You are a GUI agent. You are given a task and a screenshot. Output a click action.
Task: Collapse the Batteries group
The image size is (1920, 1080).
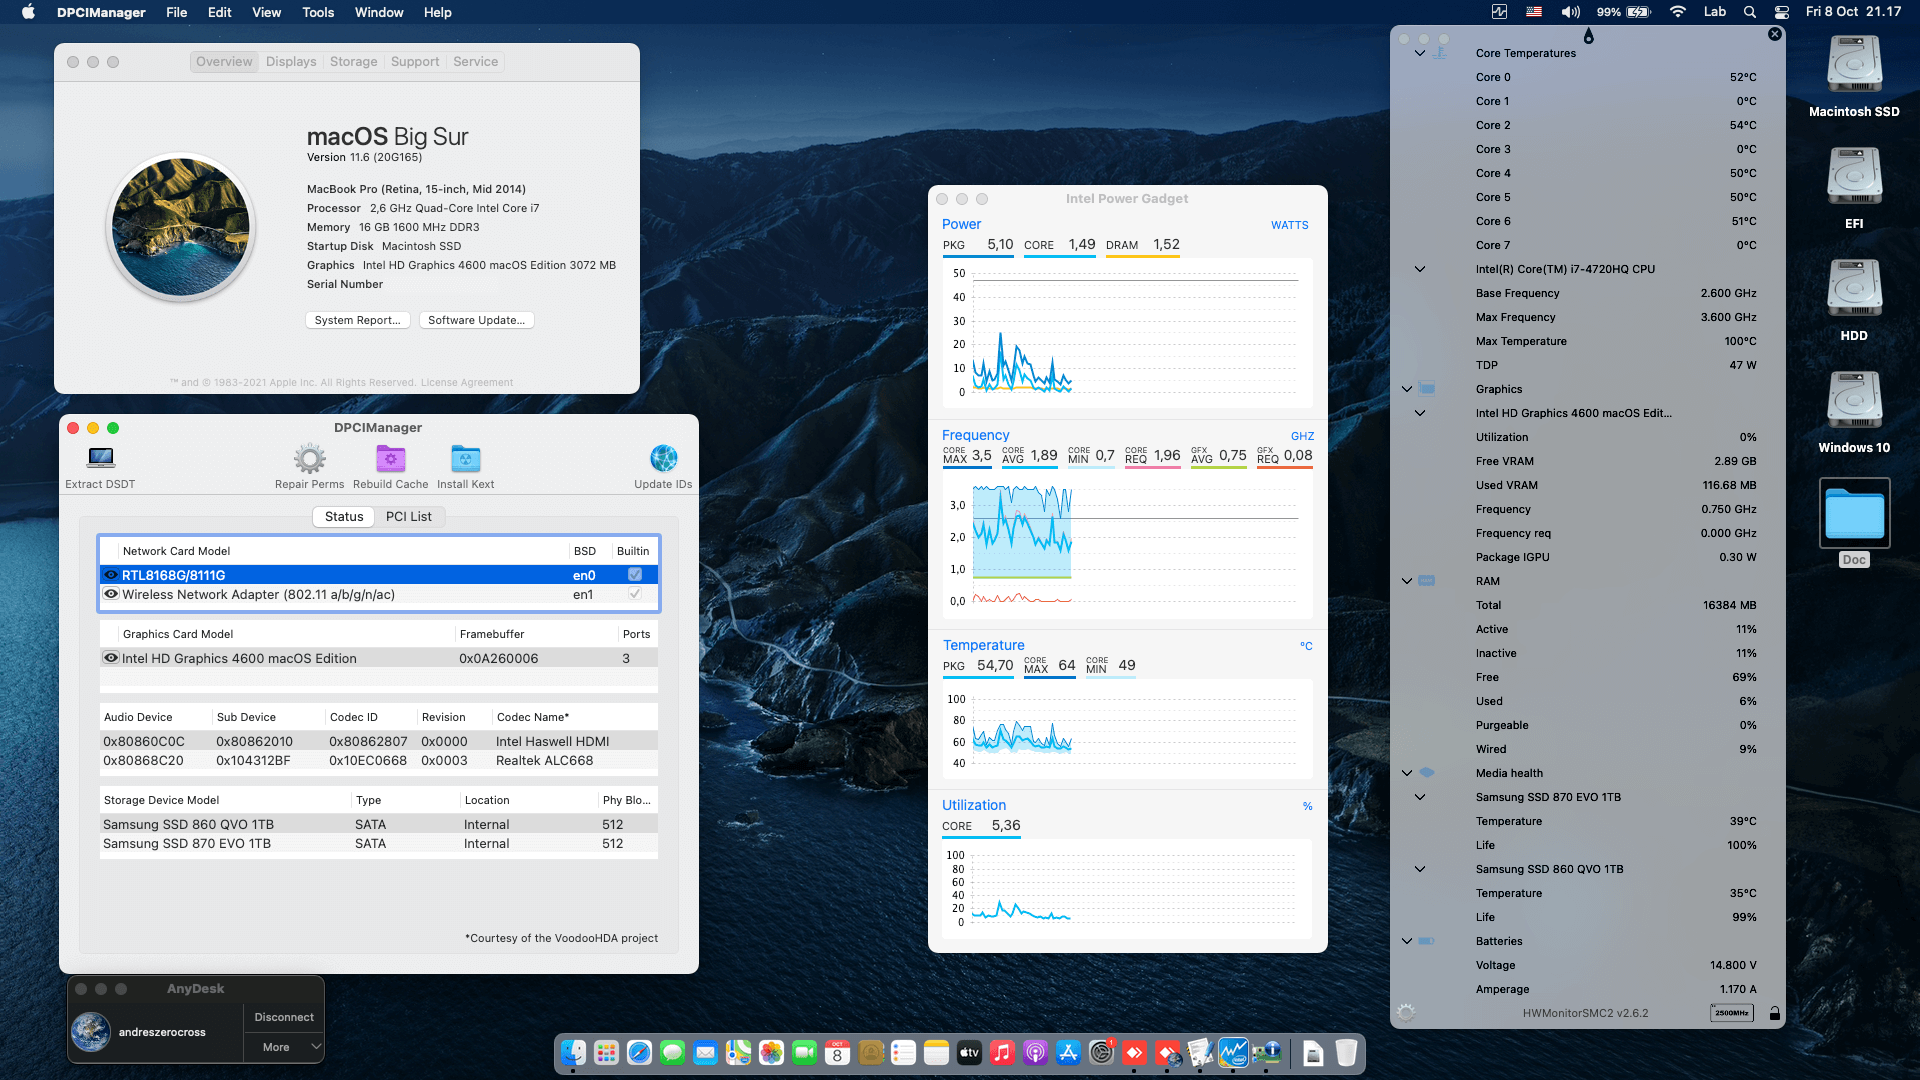click(x=1407, y=941)
